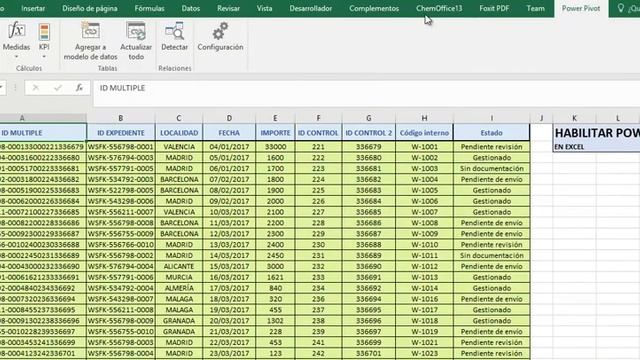This screenshot has height=360, width=640.
Task: Switch to the Diseño de página tab
Action: [x=90, y=8]
